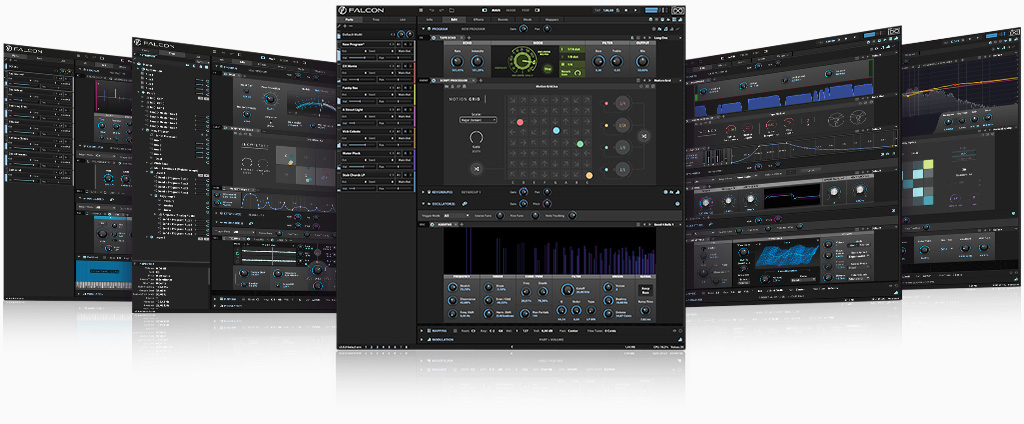Click the pencil edit icon under Parts tab
Viewport: 1024px width, 424px height.
[339, 26]
